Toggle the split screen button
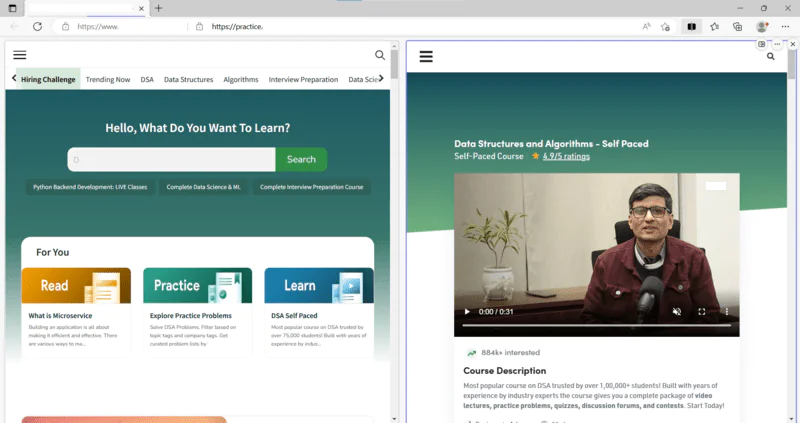This screenshot has height=423, width=800. point(691,27)
